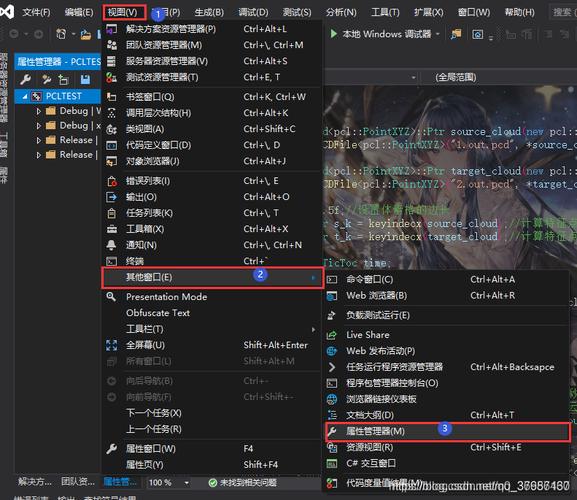This screenshot has width=577, height=500.
Task: Click the C# 交互窗口 icon
Action: (332, 464)
